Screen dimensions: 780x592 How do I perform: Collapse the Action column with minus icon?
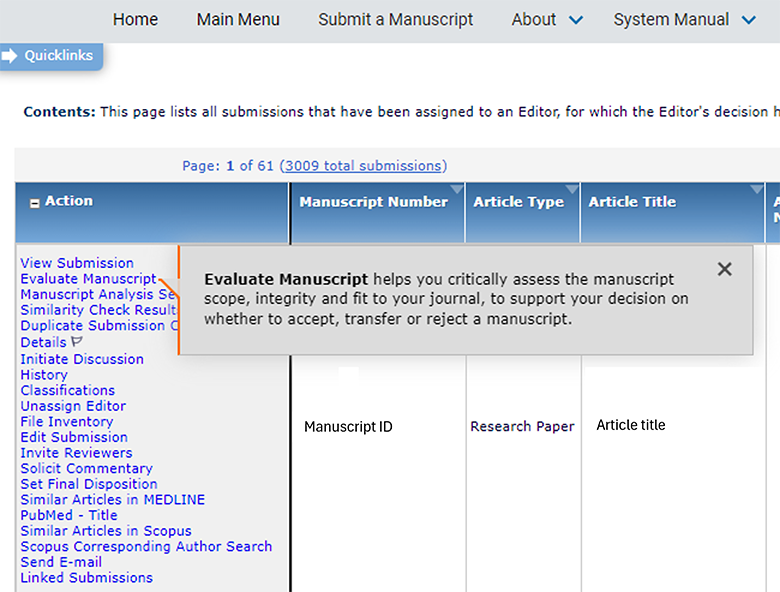click(34, 203)
